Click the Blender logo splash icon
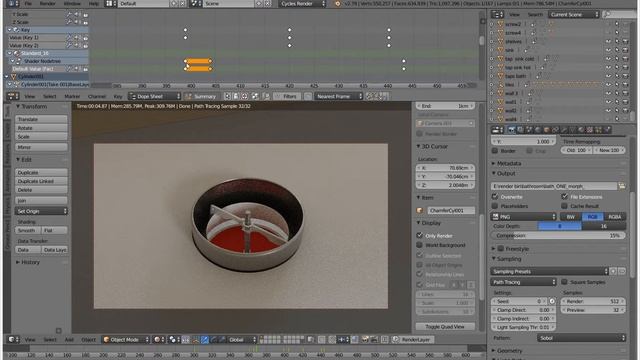The image size is (640, 360). 338,3
